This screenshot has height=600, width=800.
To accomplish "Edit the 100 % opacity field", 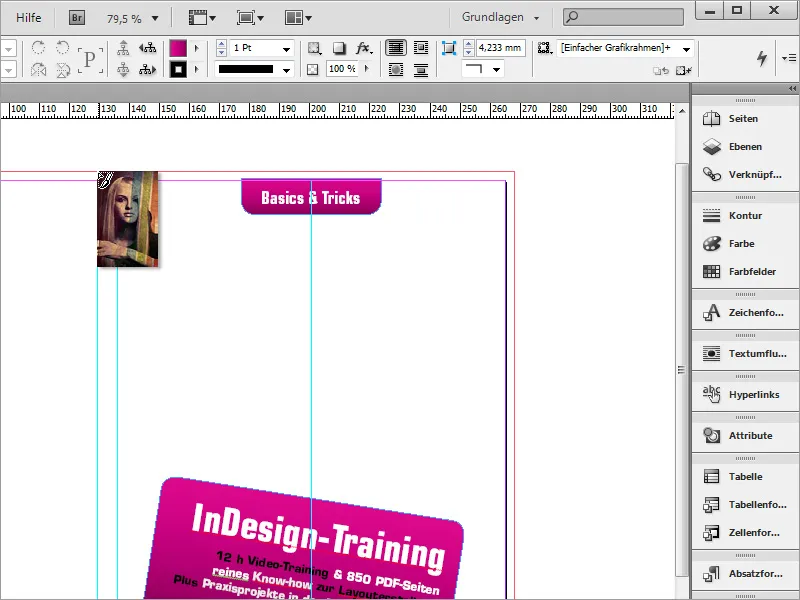I will [342, 69].
